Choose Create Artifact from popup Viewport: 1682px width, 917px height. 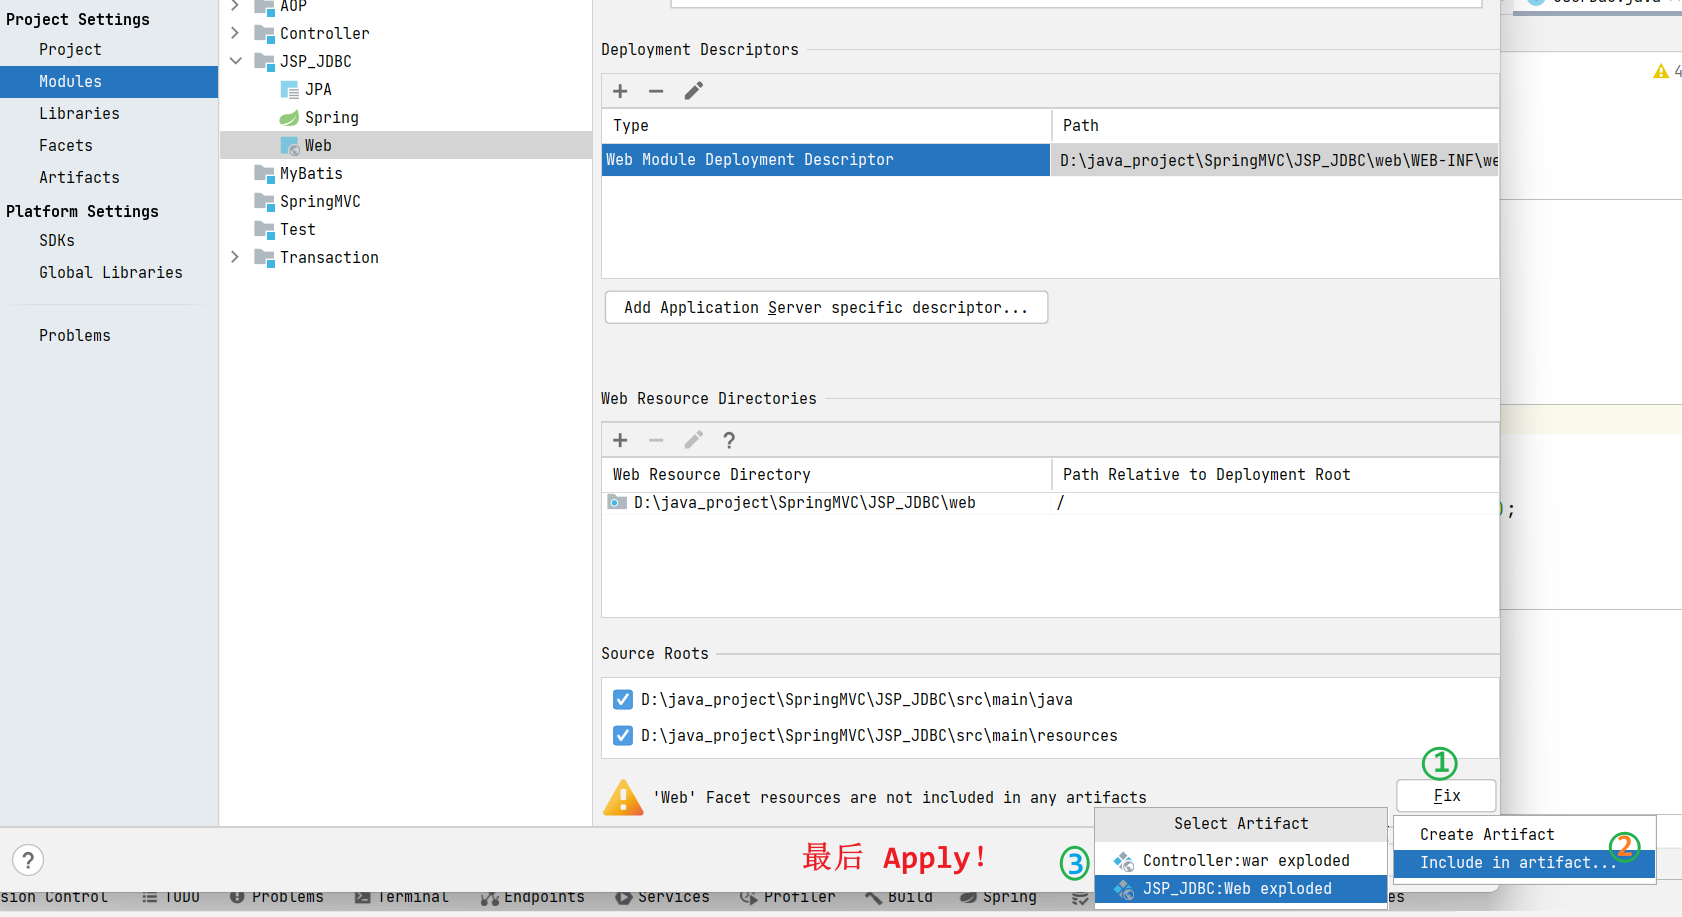pos(1524,835)
